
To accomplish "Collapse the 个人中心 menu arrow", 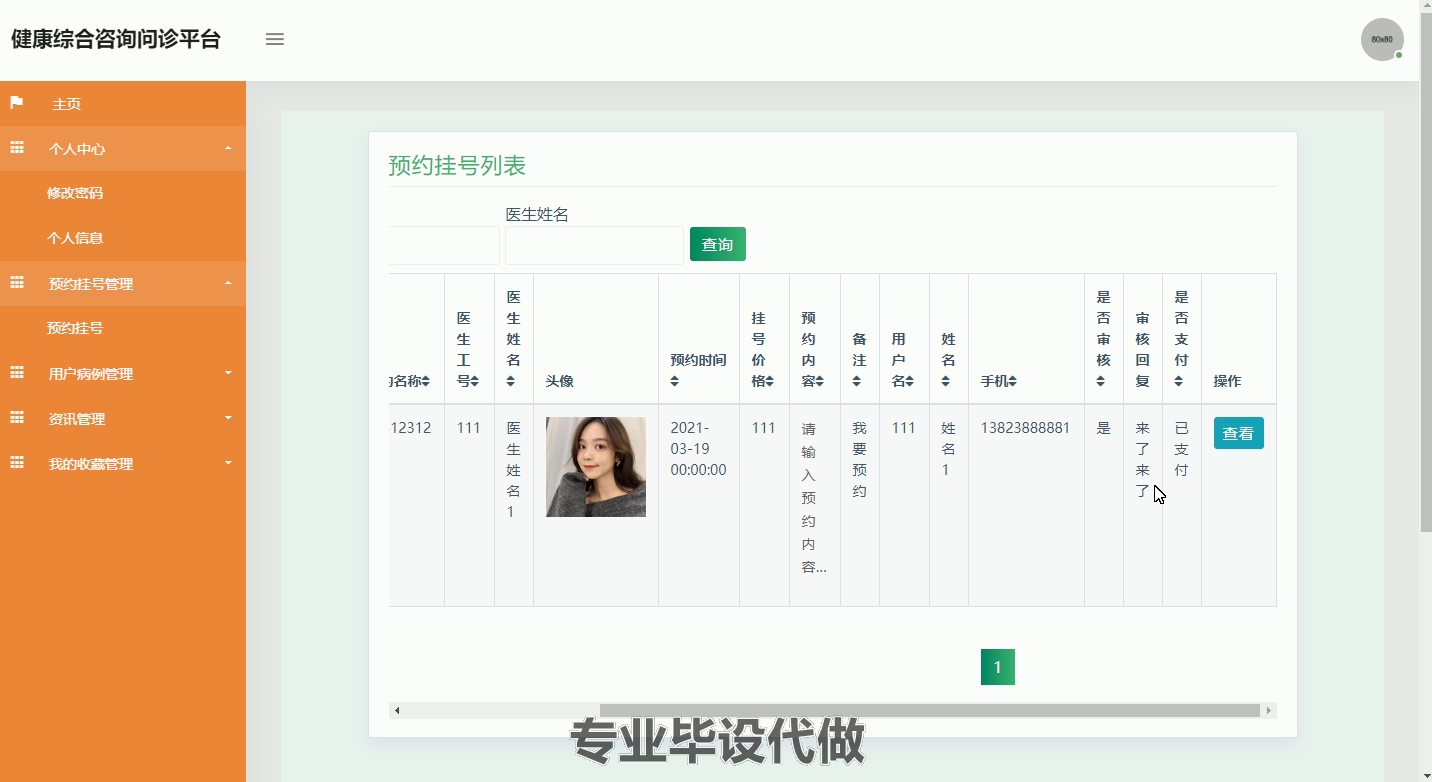I will point(228,148).
